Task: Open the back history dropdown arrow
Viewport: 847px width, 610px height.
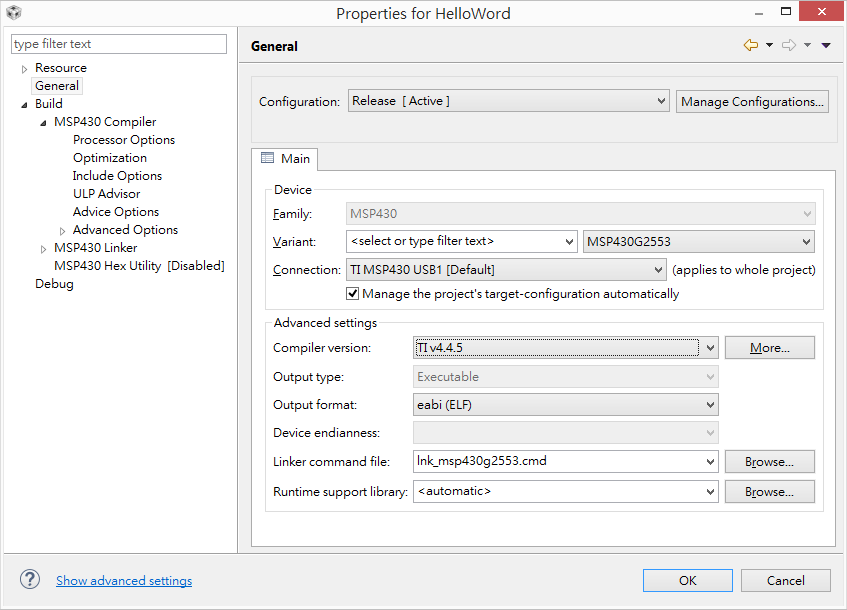Action: pyautogui.click(x=769, y=45)
